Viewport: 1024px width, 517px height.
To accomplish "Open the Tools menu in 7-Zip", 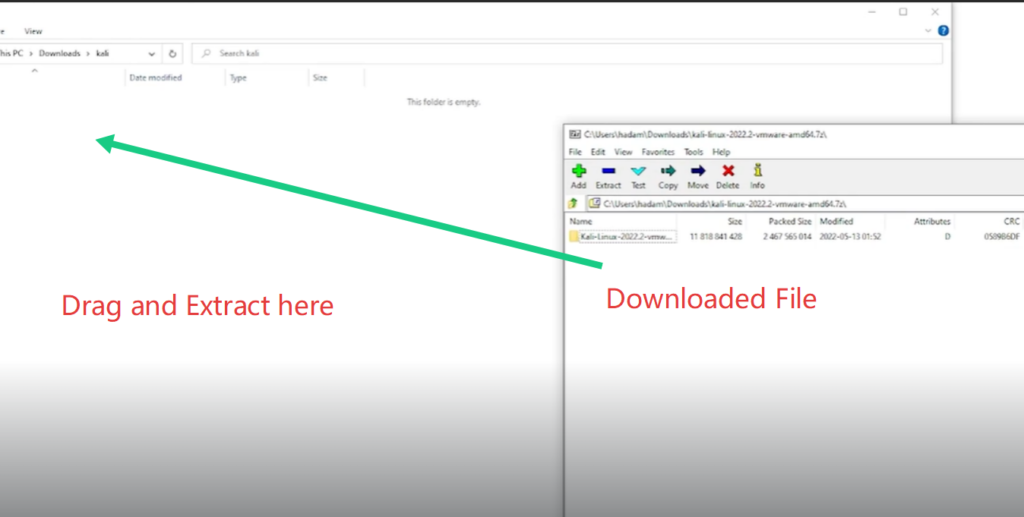I will 694,152.
